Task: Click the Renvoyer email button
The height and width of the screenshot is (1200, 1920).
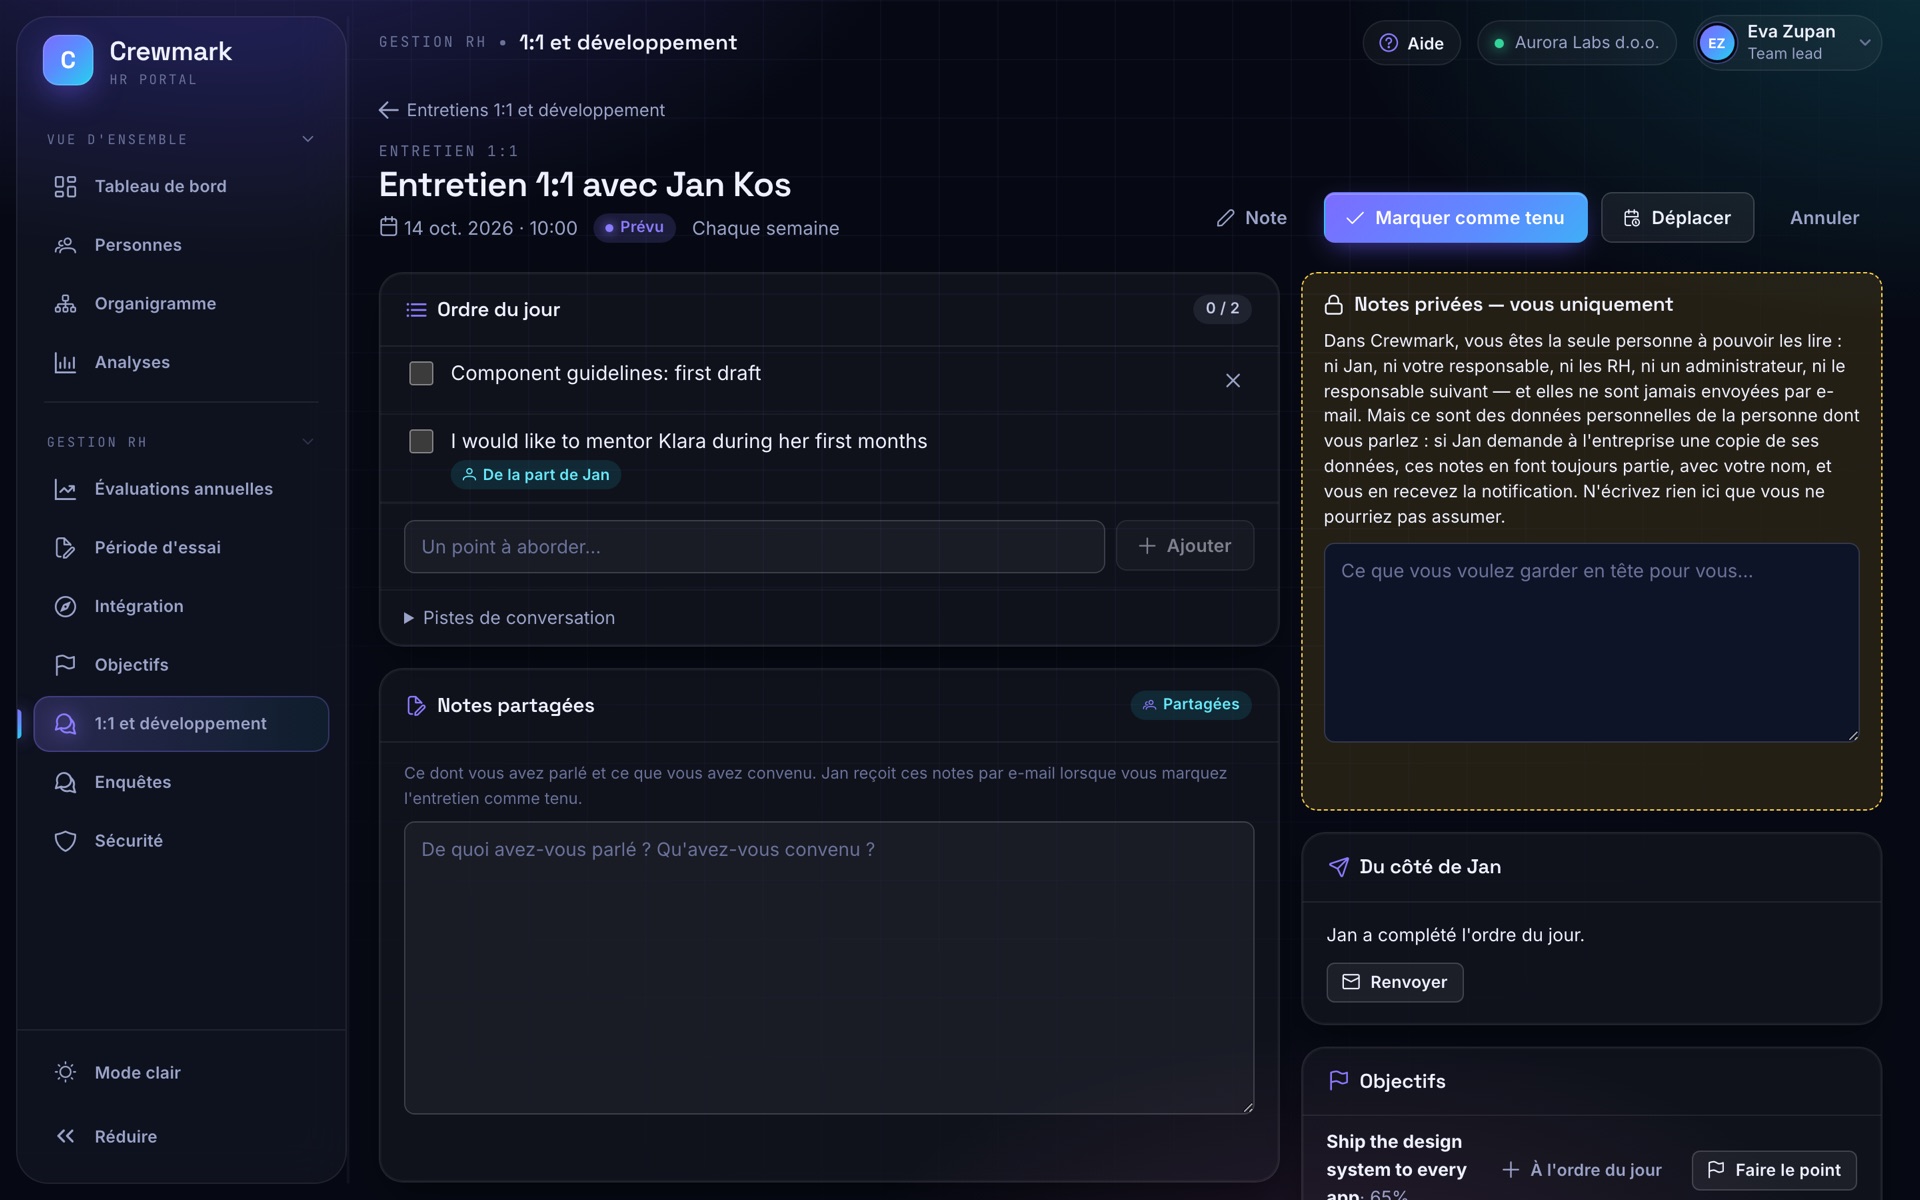Action: tap(1394, 982)
